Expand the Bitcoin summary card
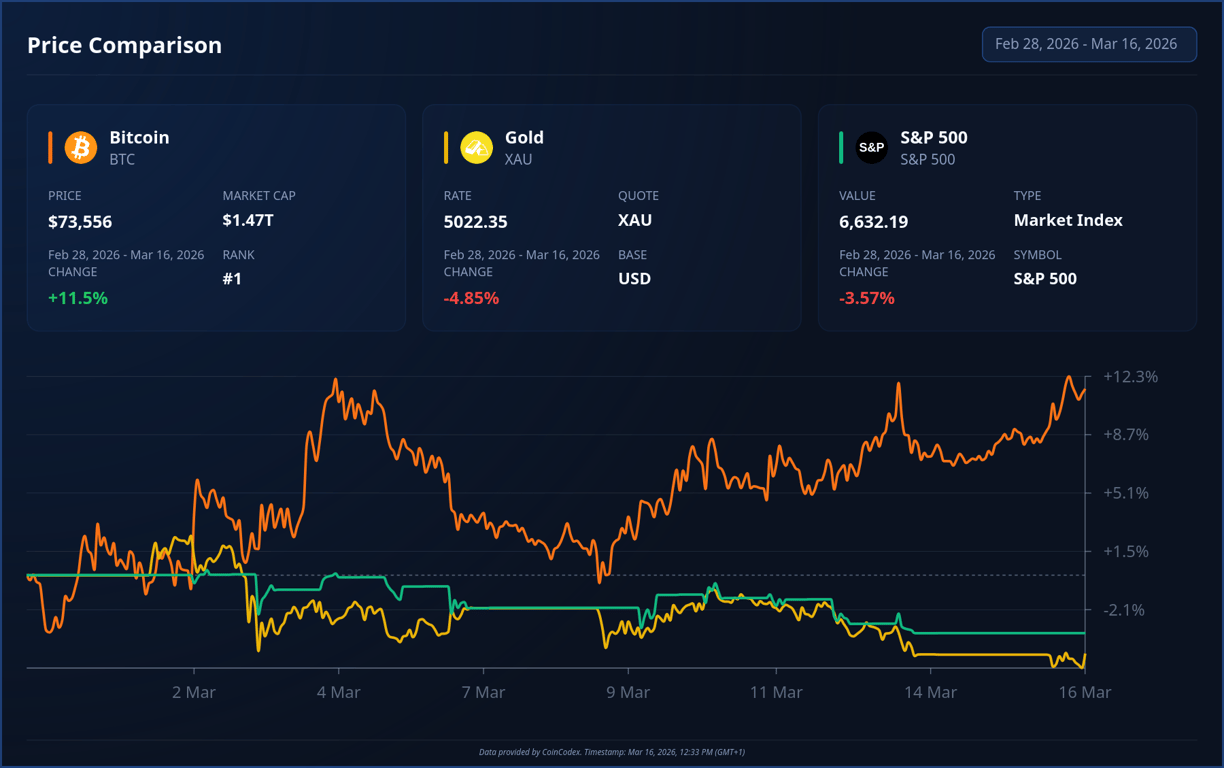 pyautogui.click(x=216, y=217)
